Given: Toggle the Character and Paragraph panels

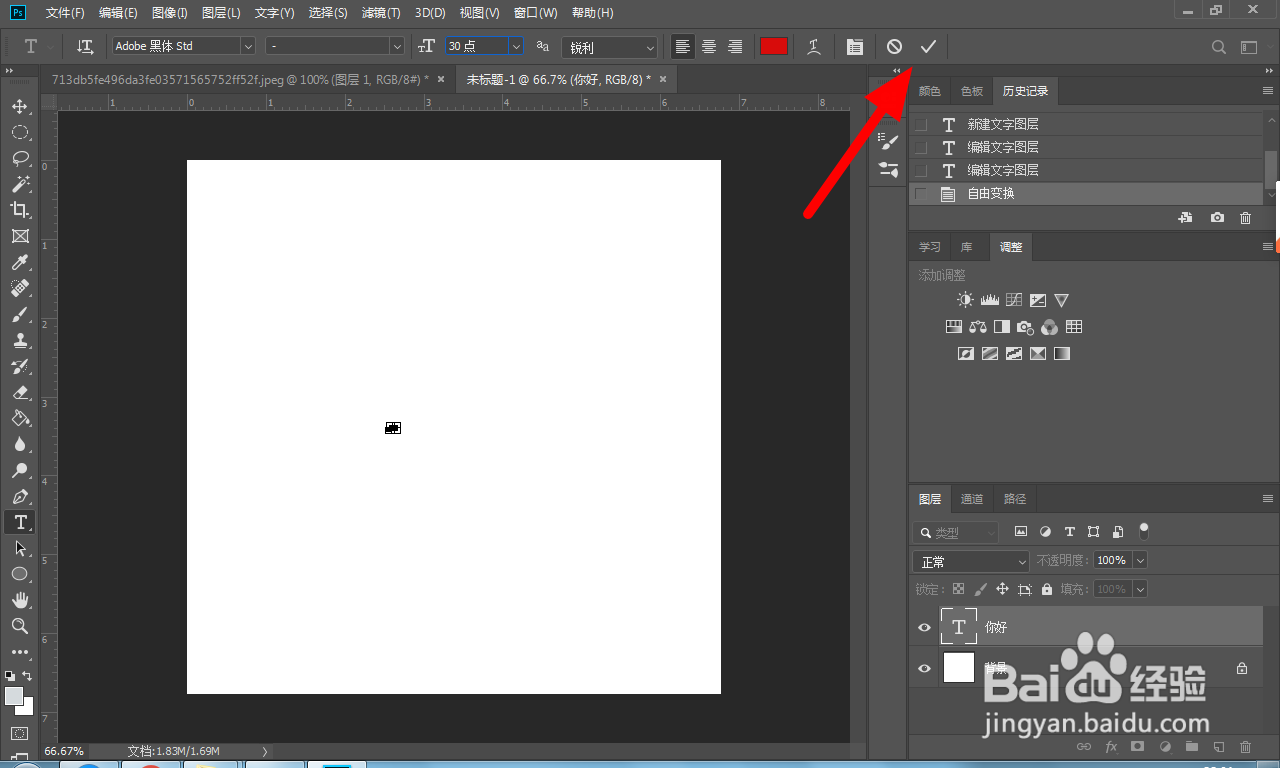Looking at the screenshot, I should click(x=854, y=46).
